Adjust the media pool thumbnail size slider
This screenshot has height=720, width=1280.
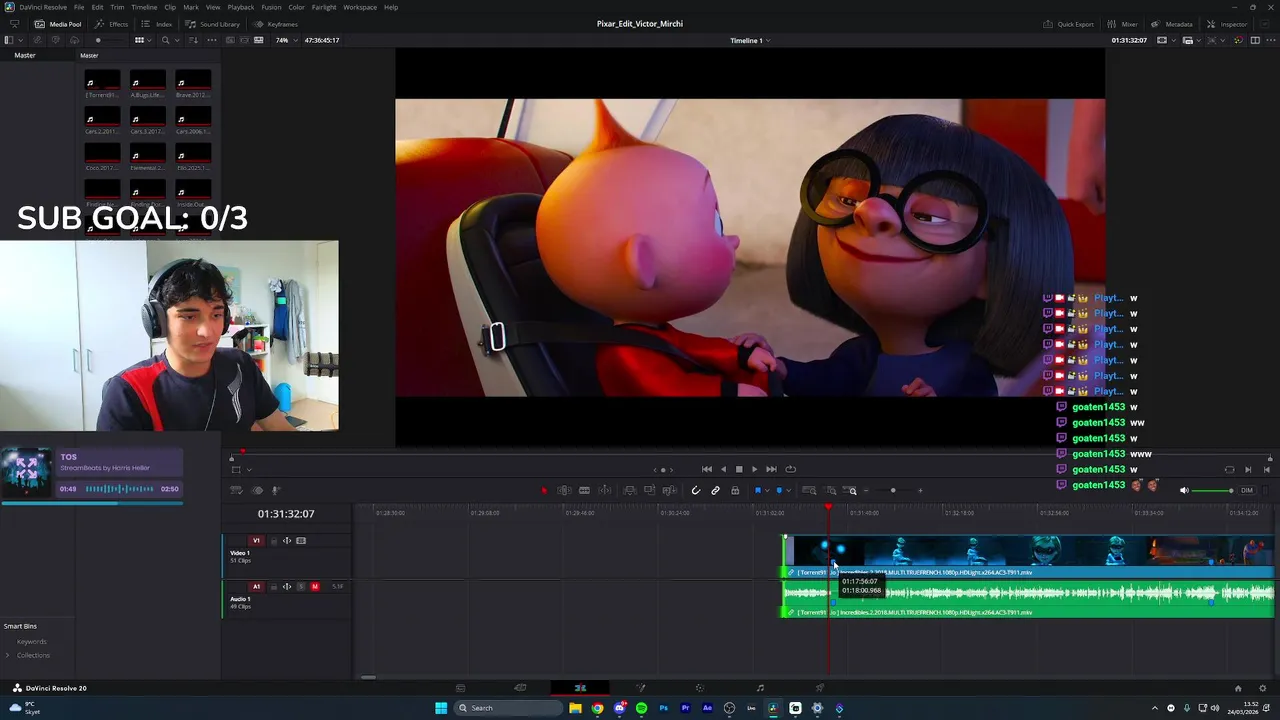point(97,40)
